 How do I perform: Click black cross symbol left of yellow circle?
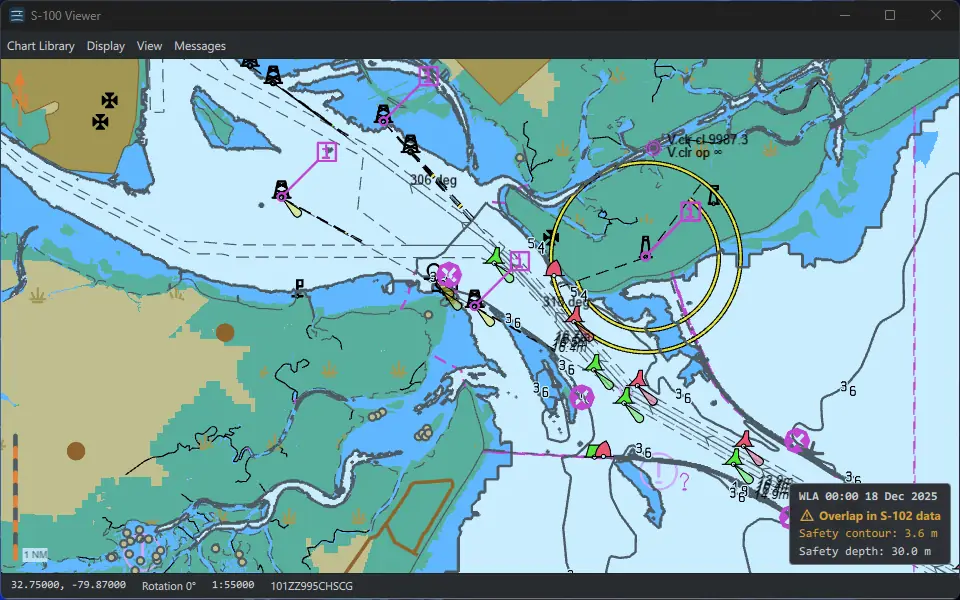(x=550, y=237)
